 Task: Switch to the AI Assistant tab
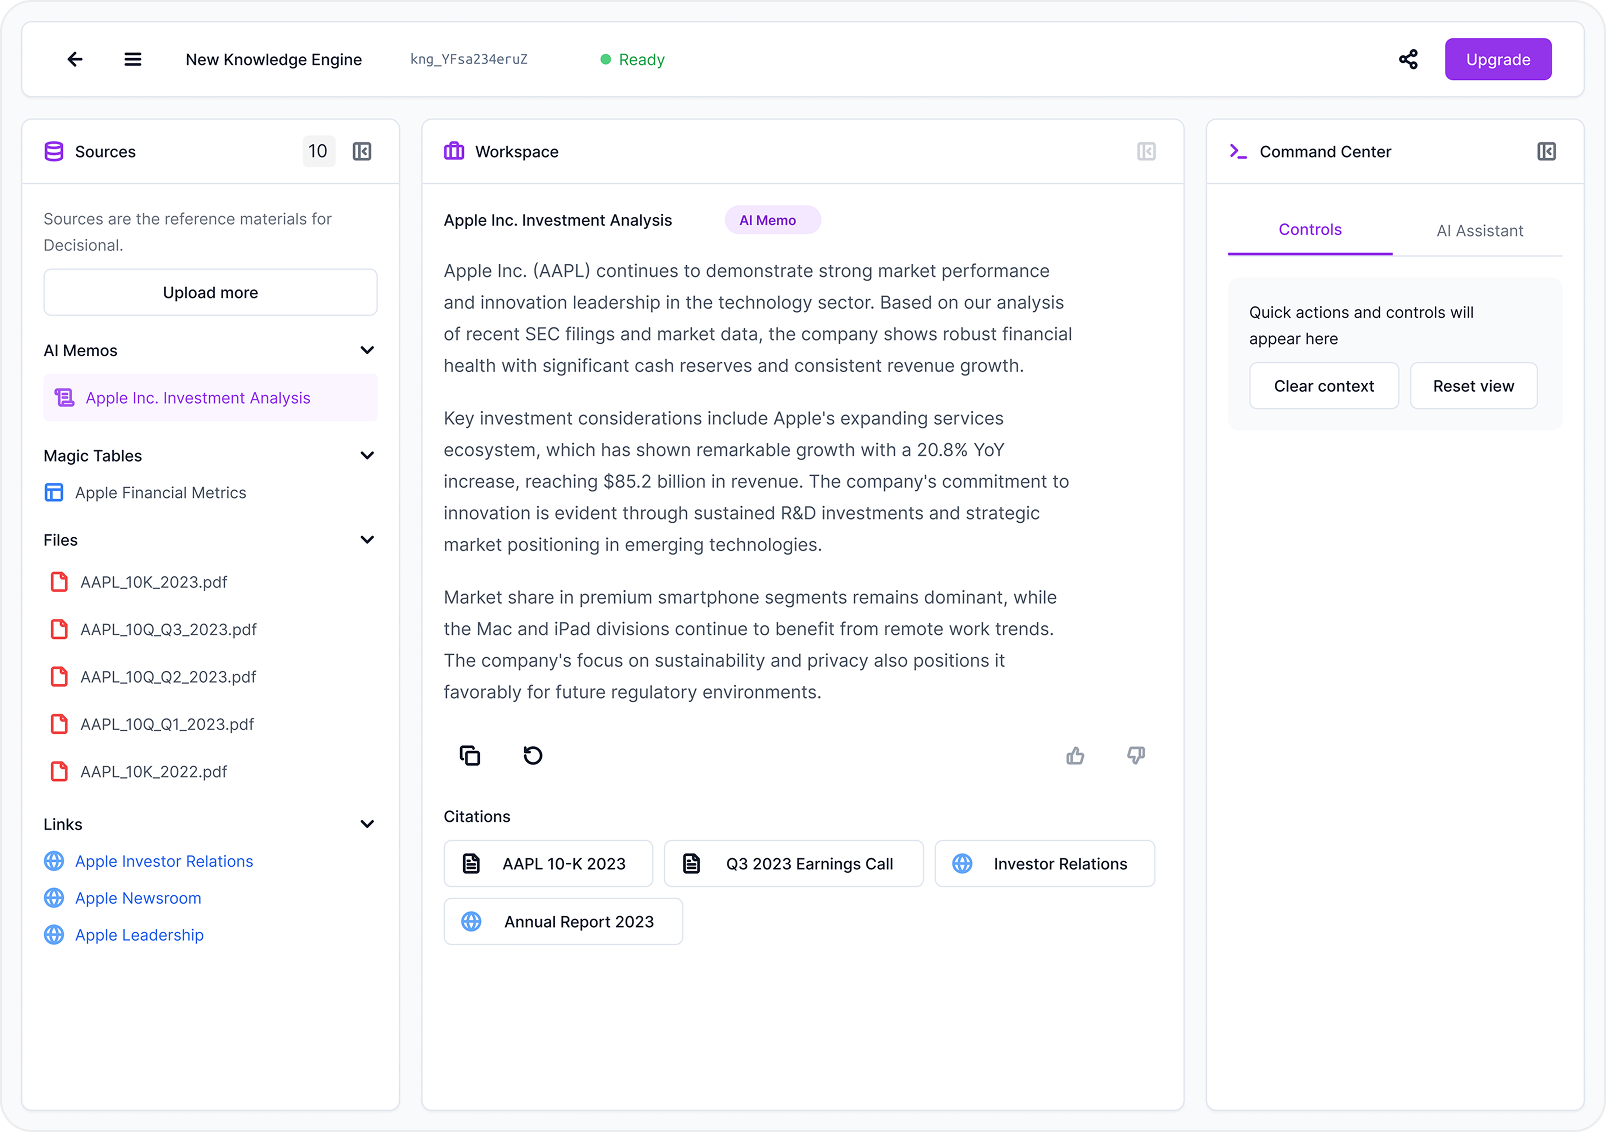1480,231
